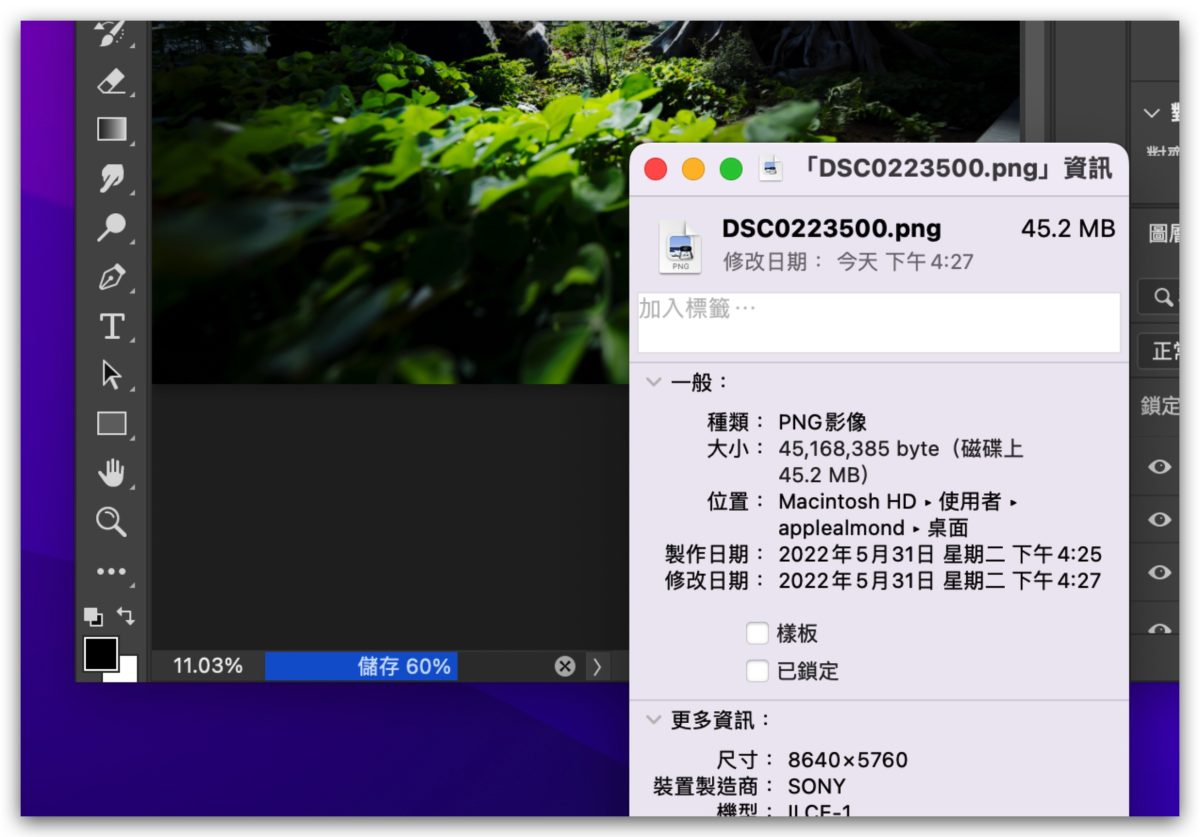
Task: Reset default foreground and background colors
Action: 92,616
